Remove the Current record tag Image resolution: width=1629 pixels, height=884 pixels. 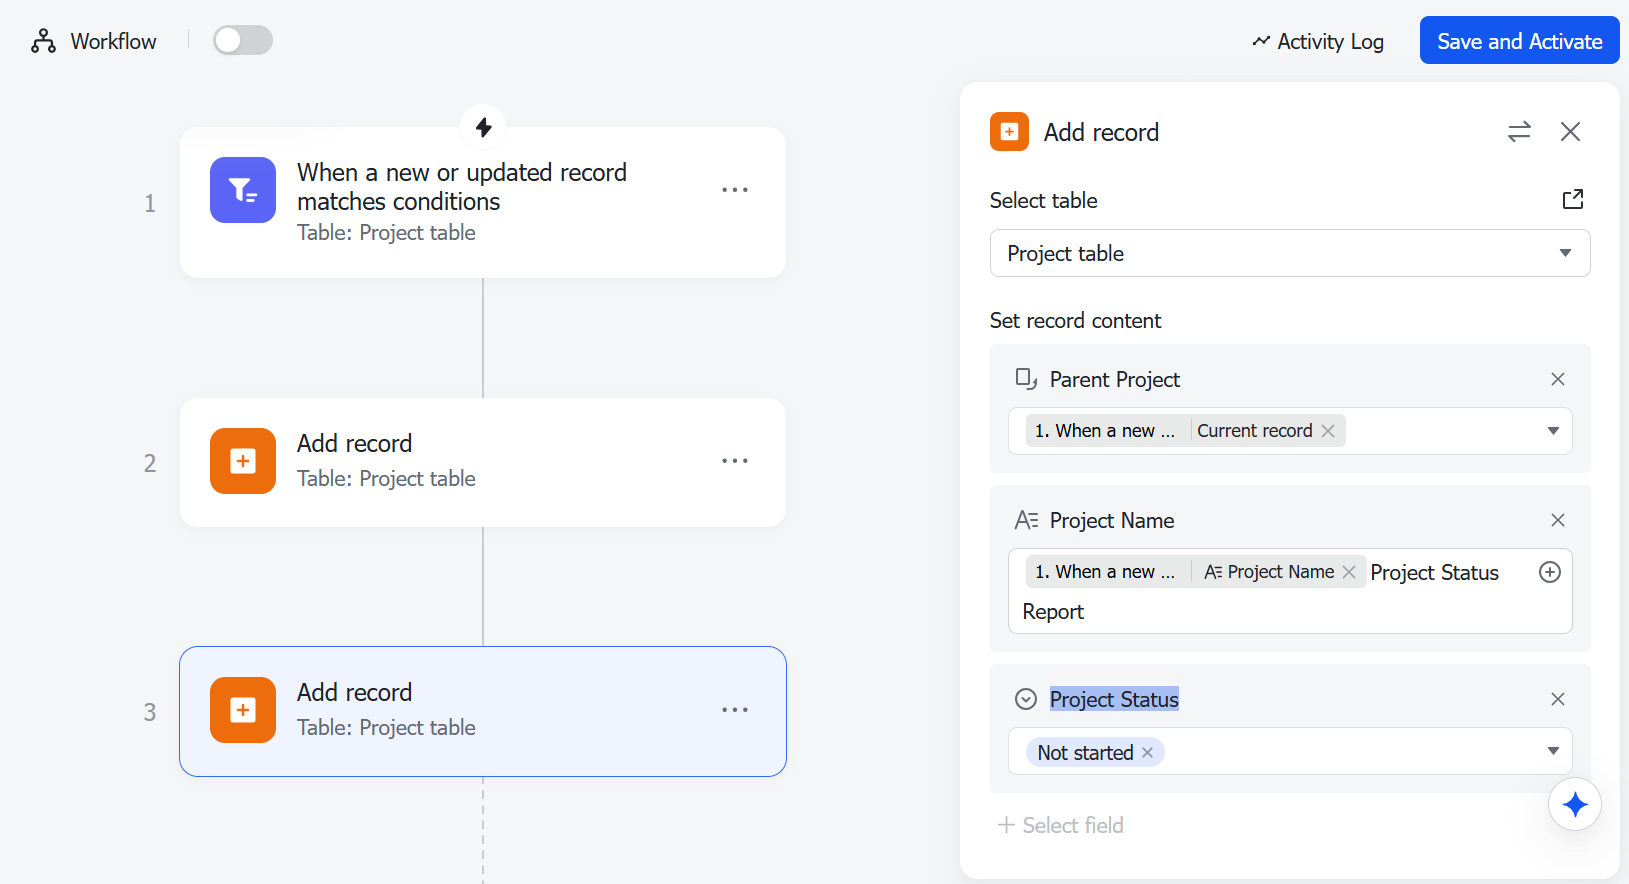click(1328, 431)
